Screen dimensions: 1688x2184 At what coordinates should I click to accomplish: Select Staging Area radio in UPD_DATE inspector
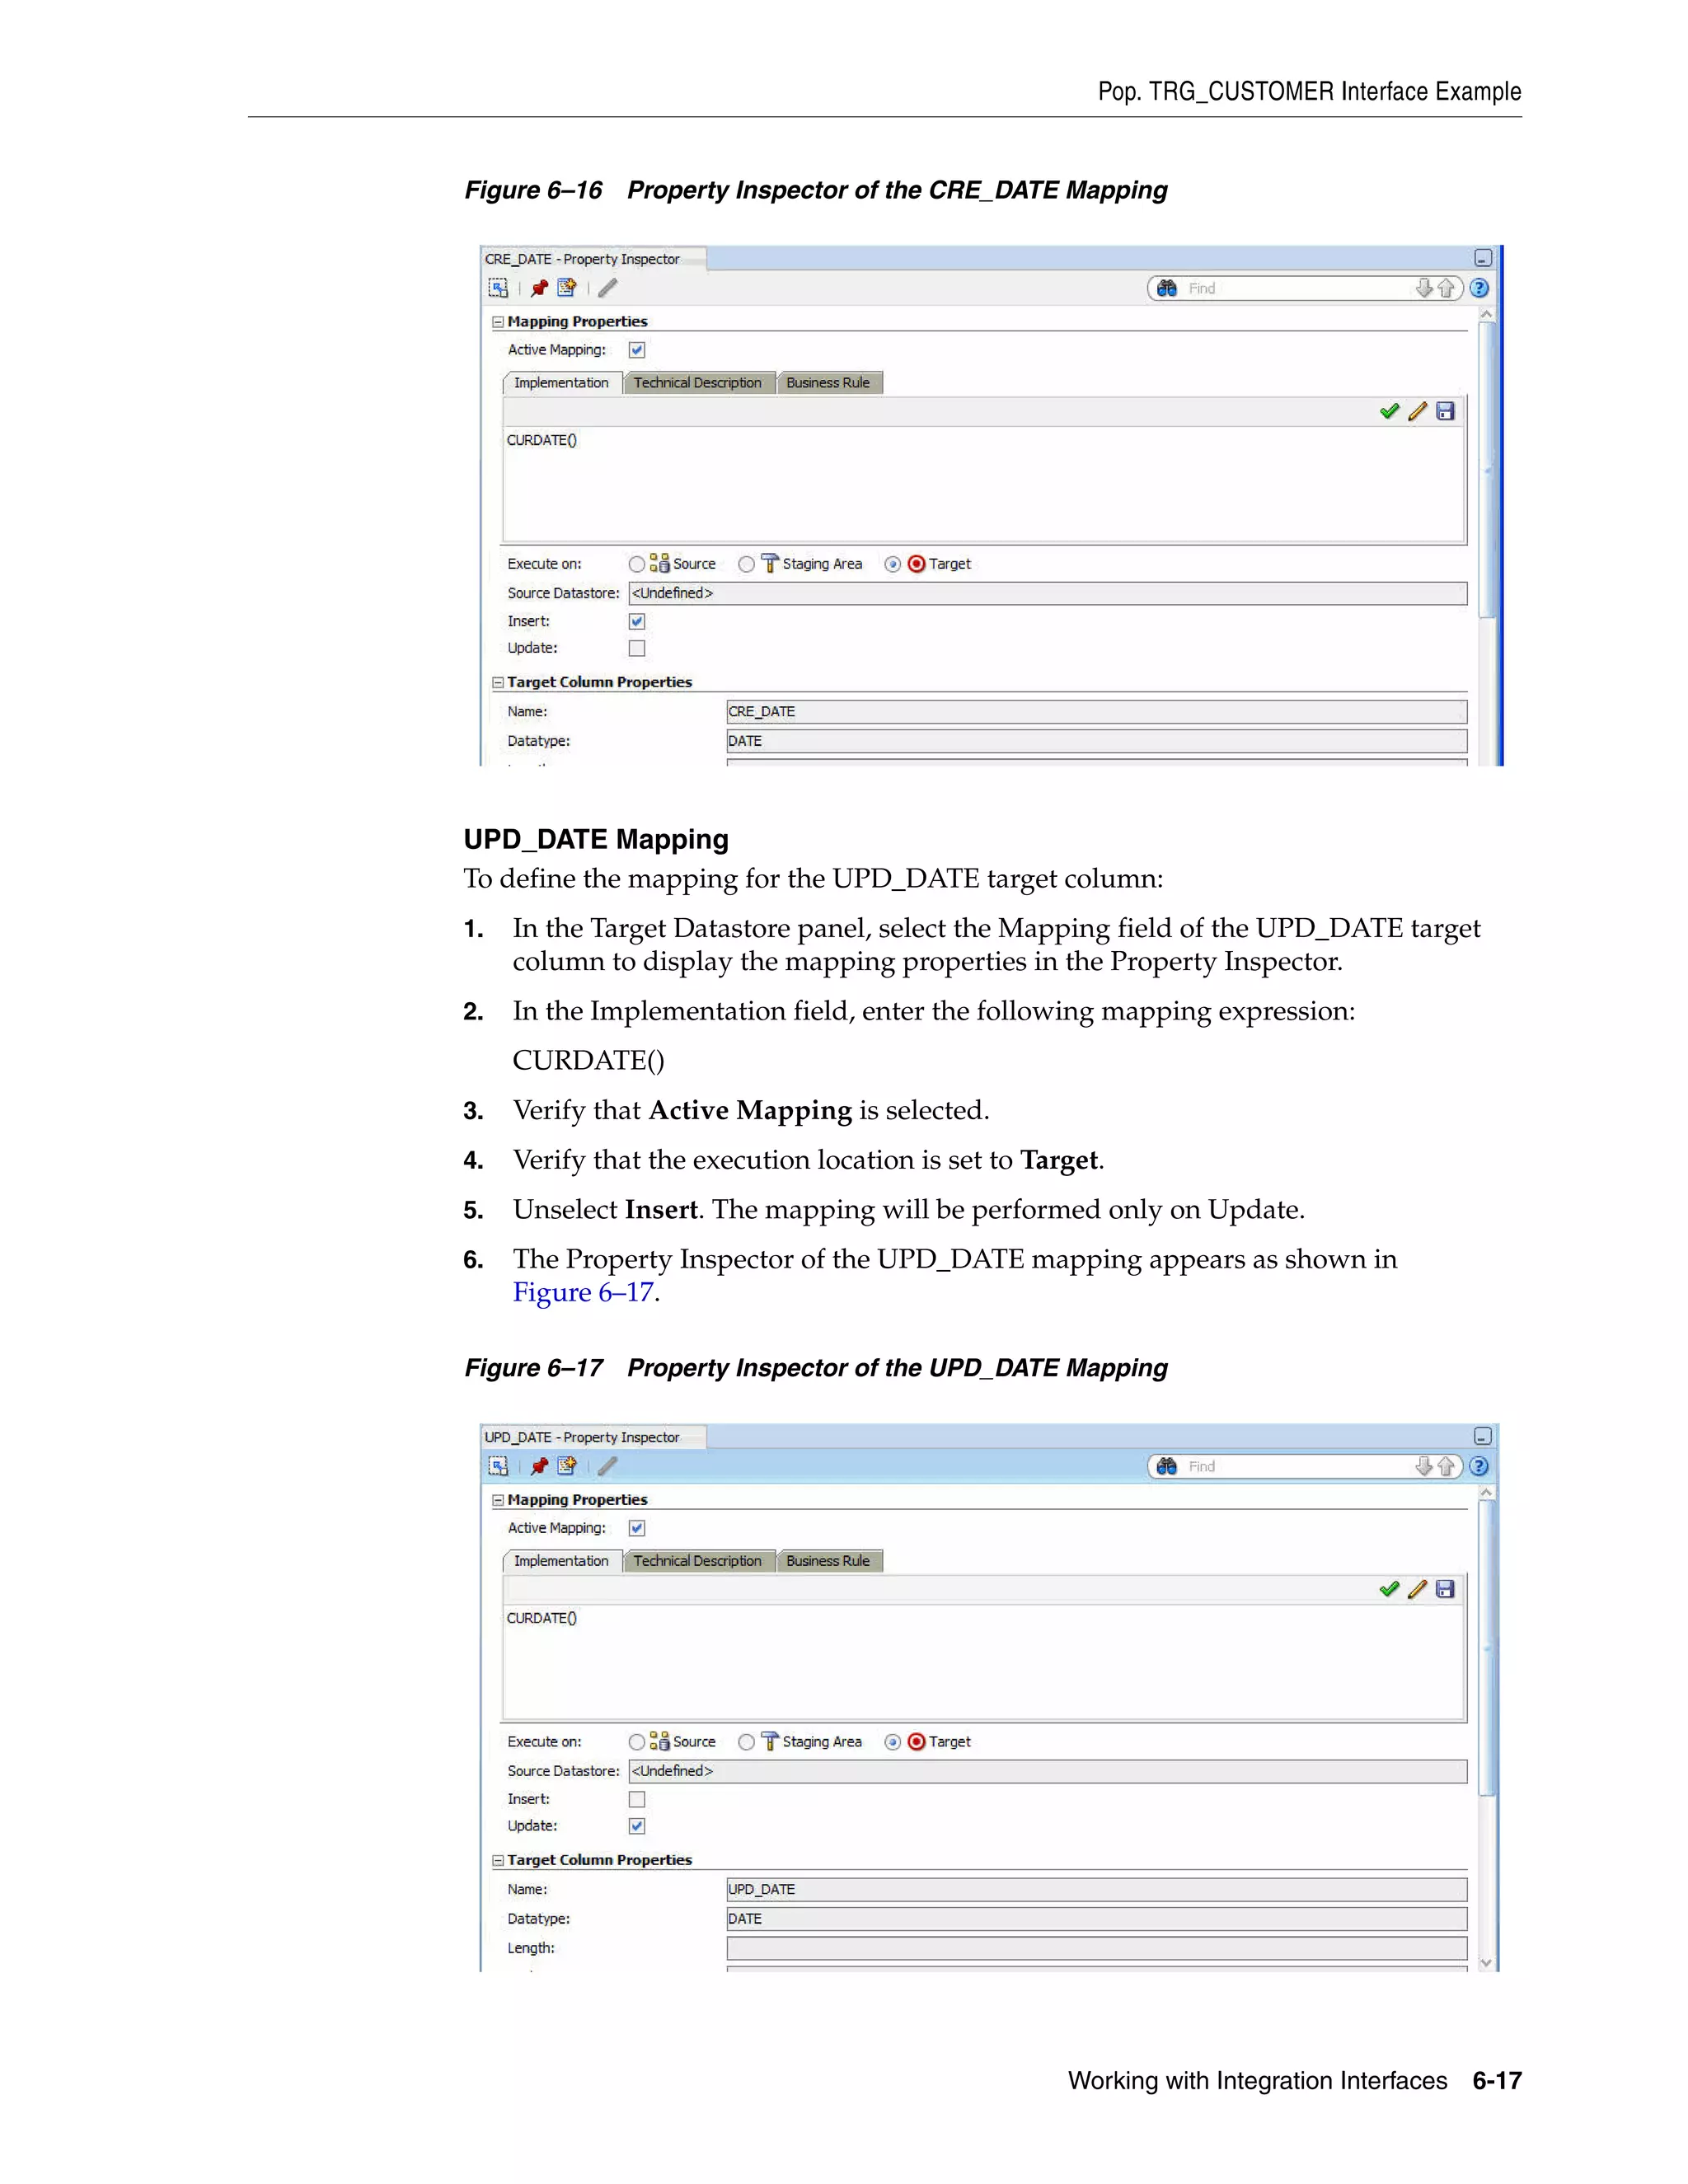747,1742
